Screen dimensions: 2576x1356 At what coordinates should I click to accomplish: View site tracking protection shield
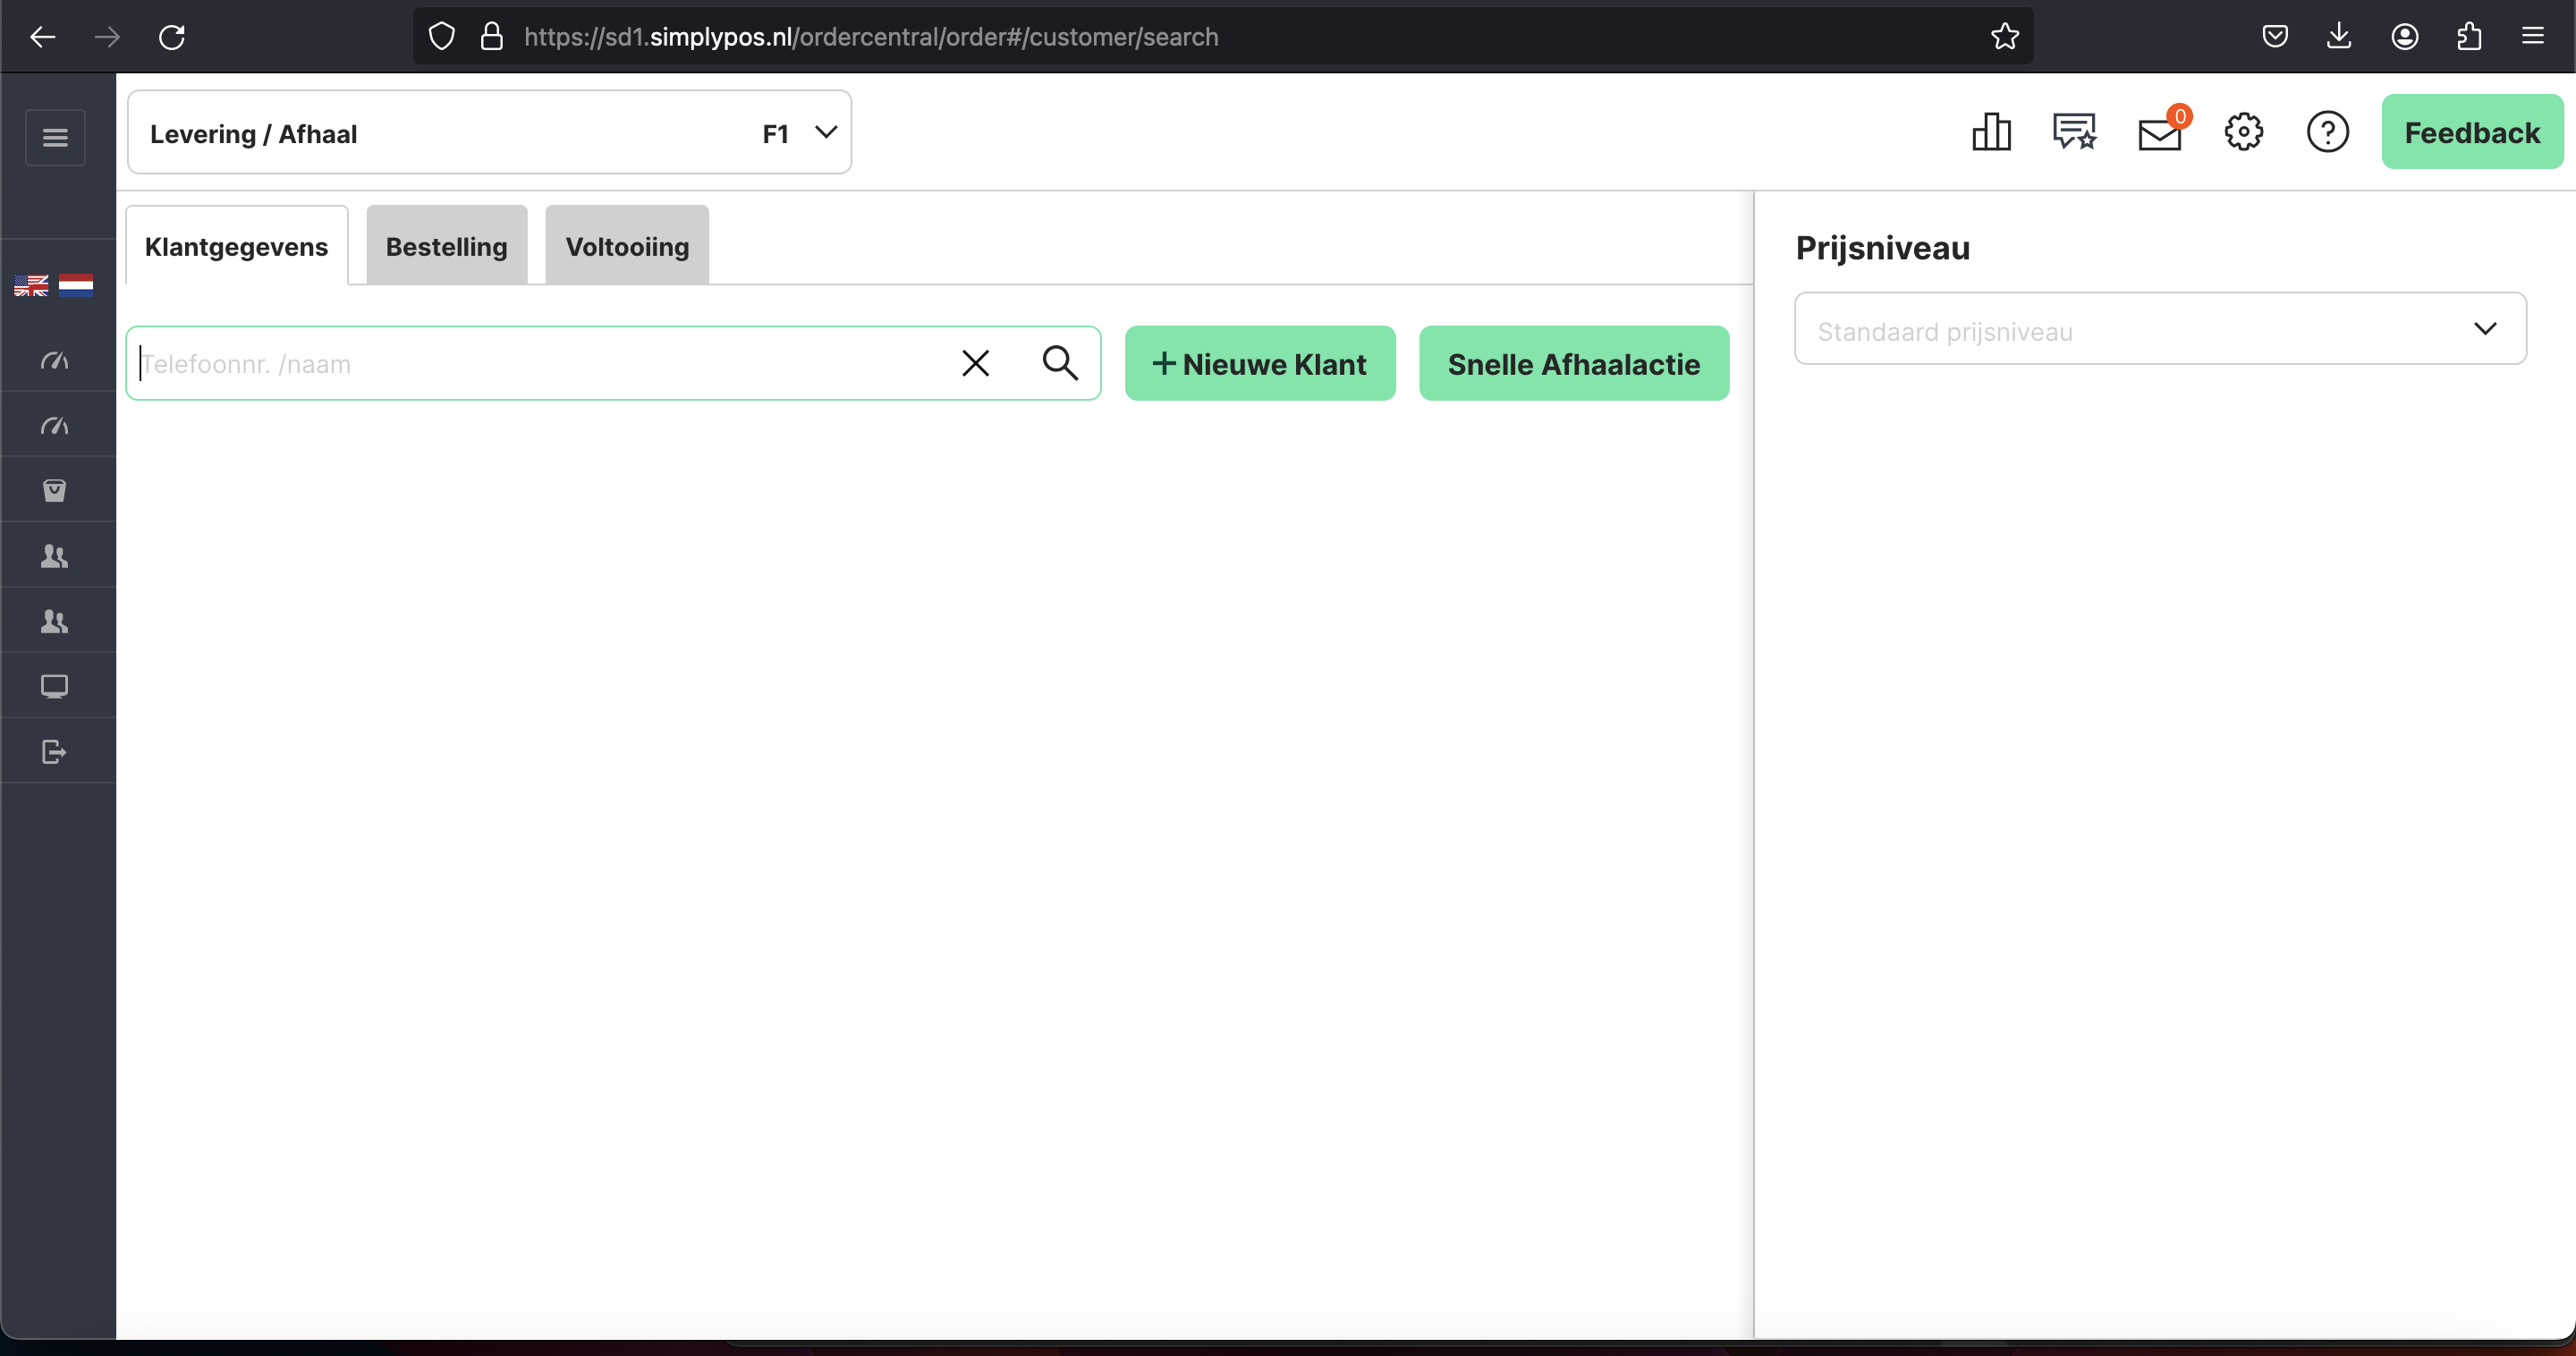point(441,37)
